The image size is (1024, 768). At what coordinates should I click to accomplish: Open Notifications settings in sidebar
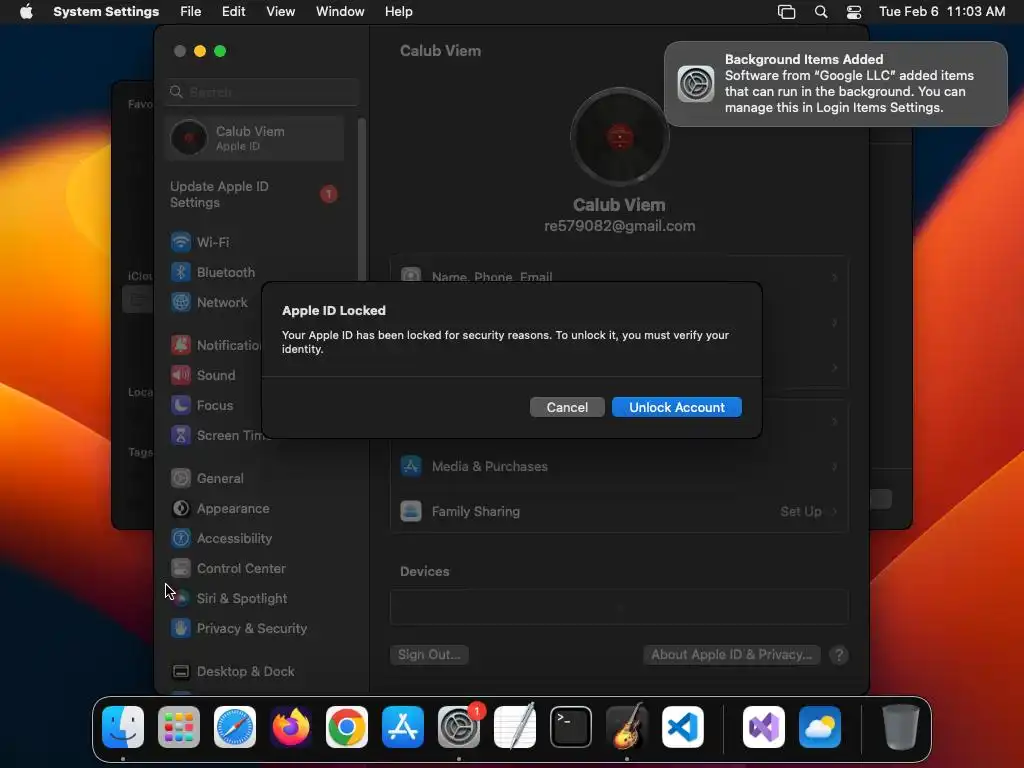[216, 345]
